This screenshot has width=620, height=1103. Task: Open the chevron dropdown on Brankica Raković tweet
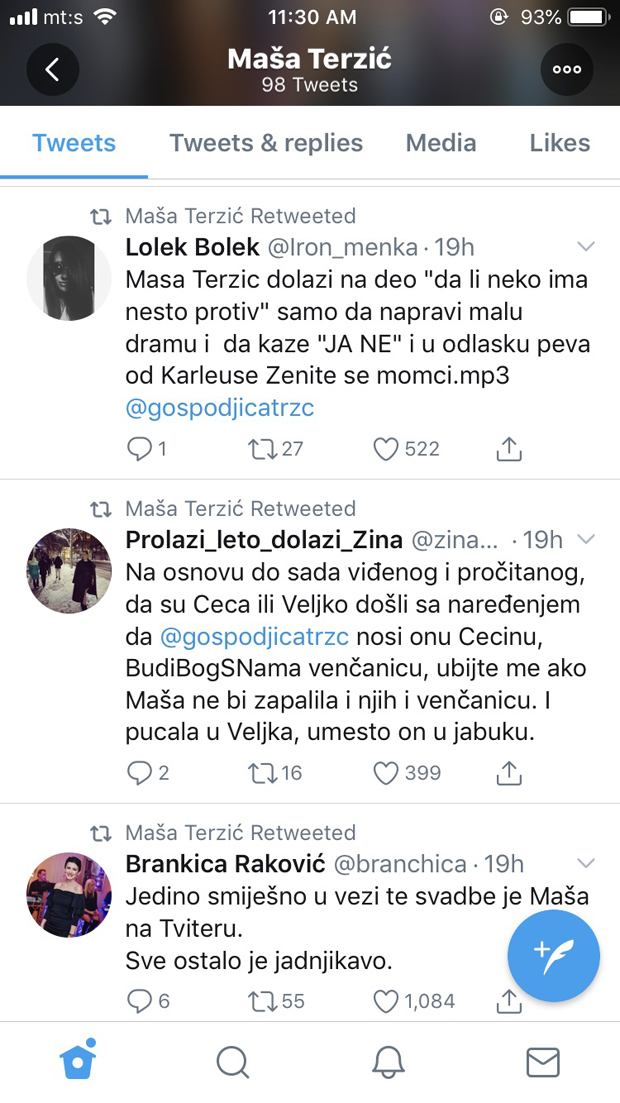tap(587, 863)
